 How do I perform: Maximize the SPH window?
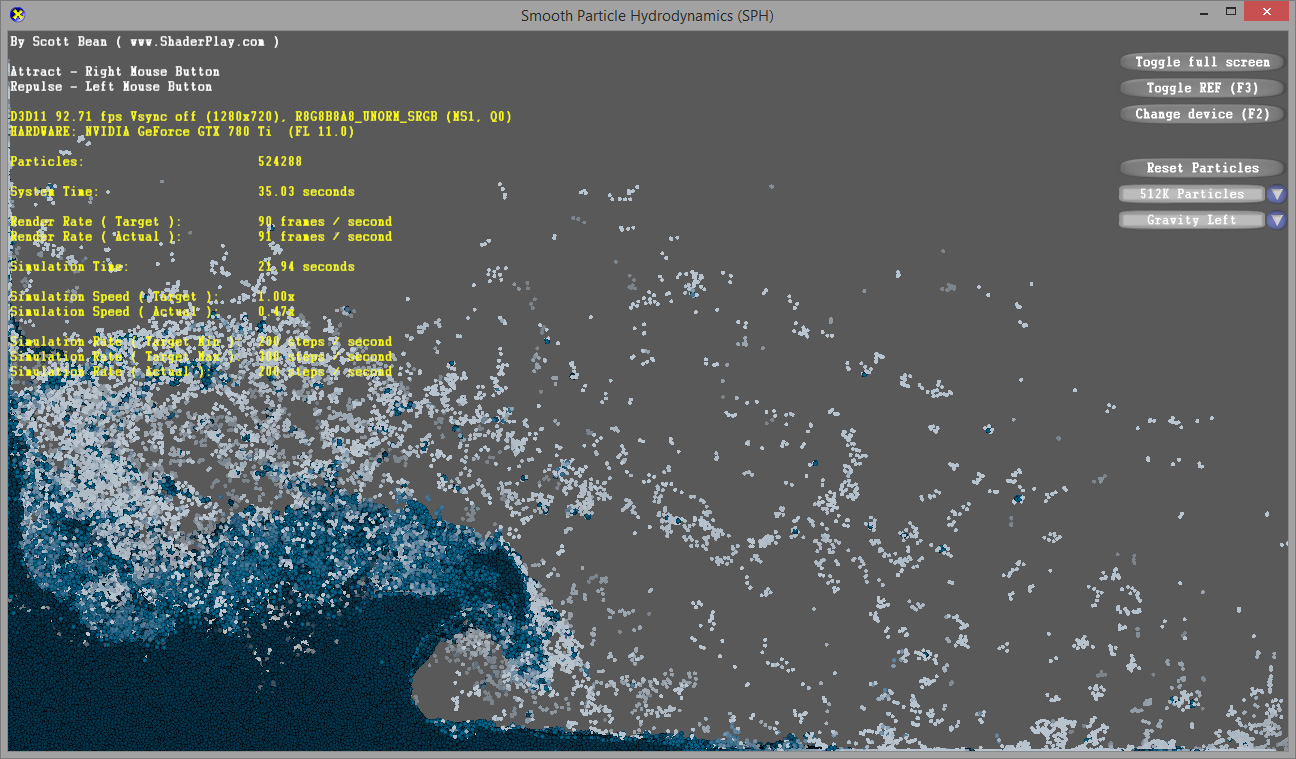click(x=1232, y=12)
